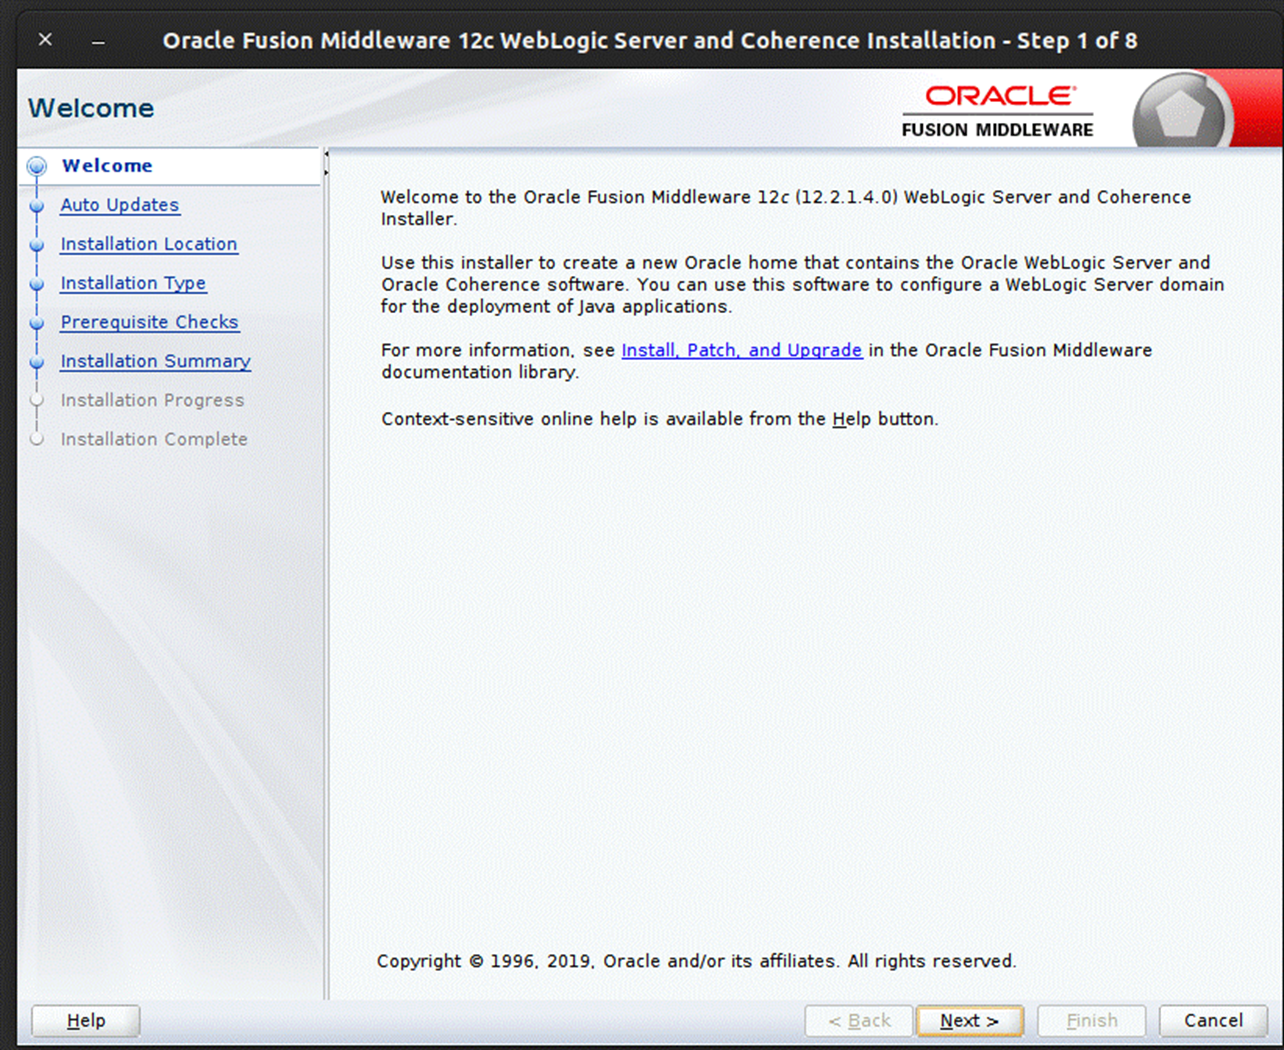Click the Prerequisite Checks step circle icon
The height and width of the screenshot is (1050, 1284).
(37, 322)
